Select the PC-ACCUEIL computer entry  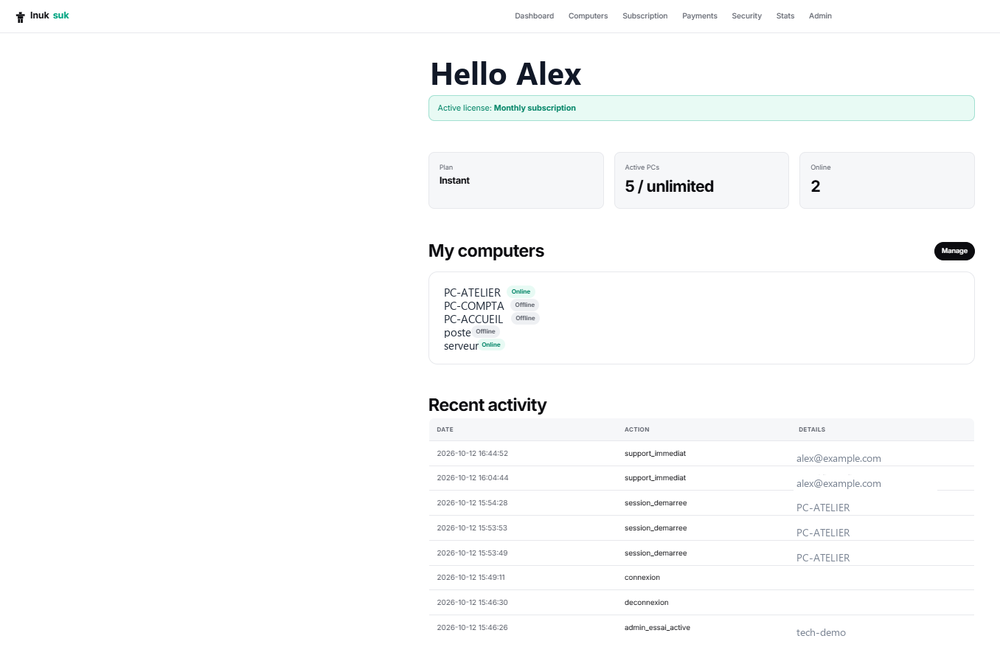tap(473, 320)
